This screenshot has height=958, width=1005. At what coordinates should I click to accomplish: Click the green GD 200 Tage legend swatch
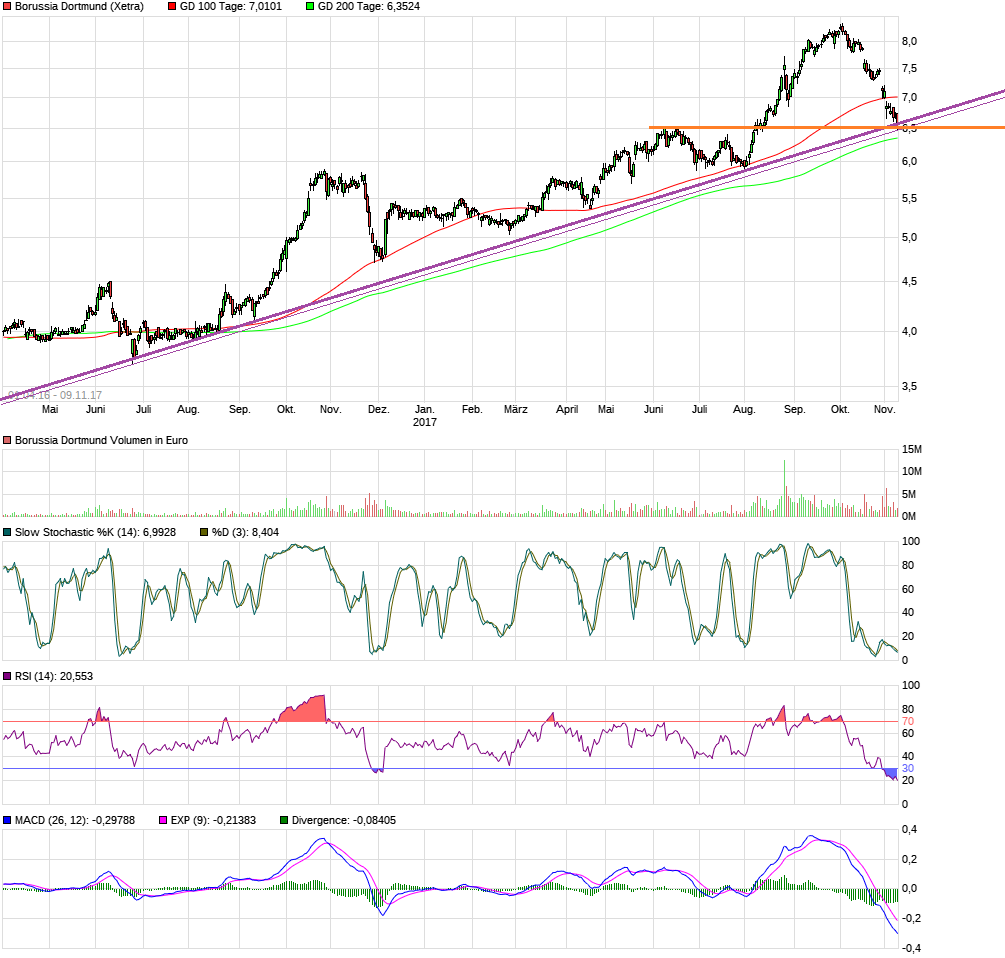310,6
